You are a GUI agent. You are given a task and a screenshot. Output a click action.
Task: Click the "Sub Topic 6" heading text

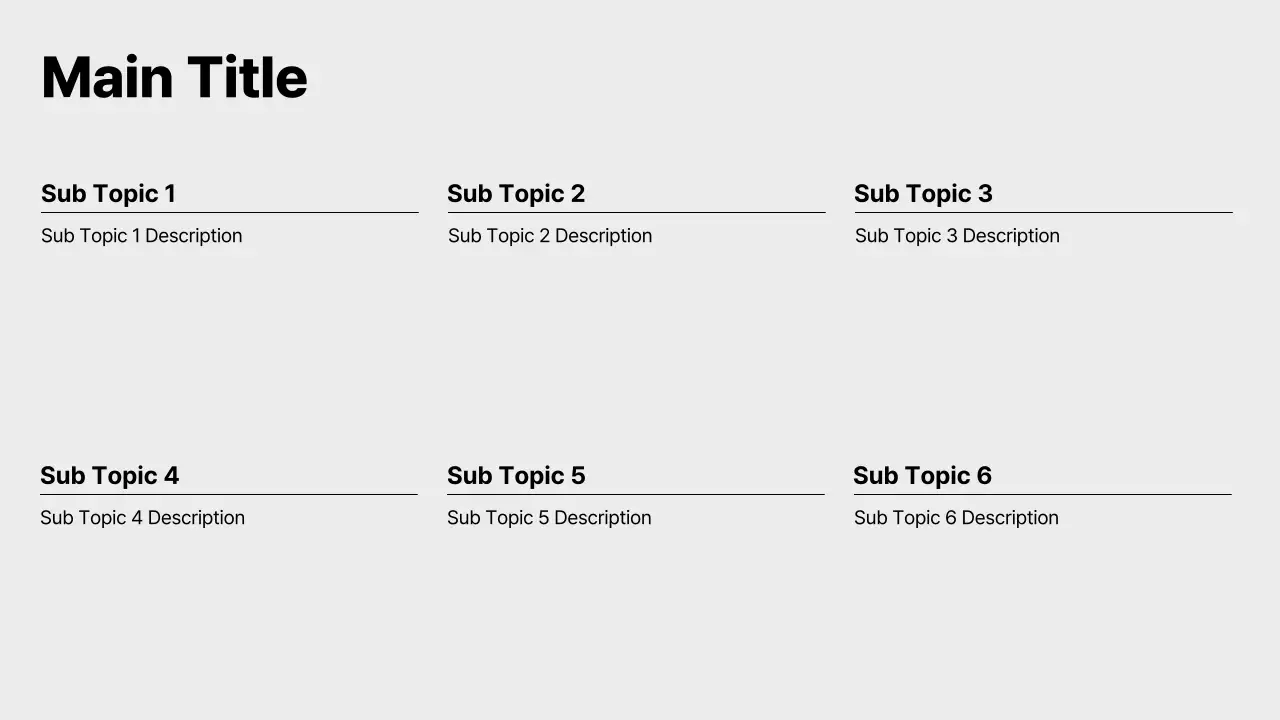(922, 476)
